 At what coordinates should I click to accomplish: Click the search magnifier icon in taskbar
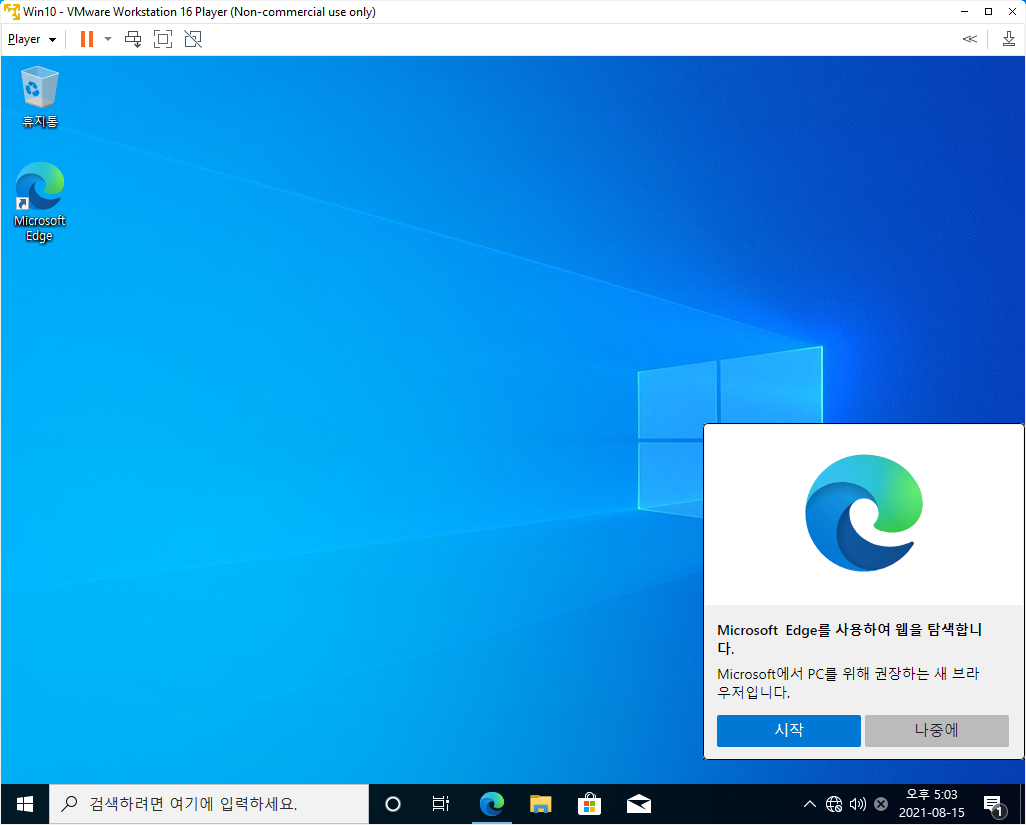pyautogui.click(x=69, y=804)
